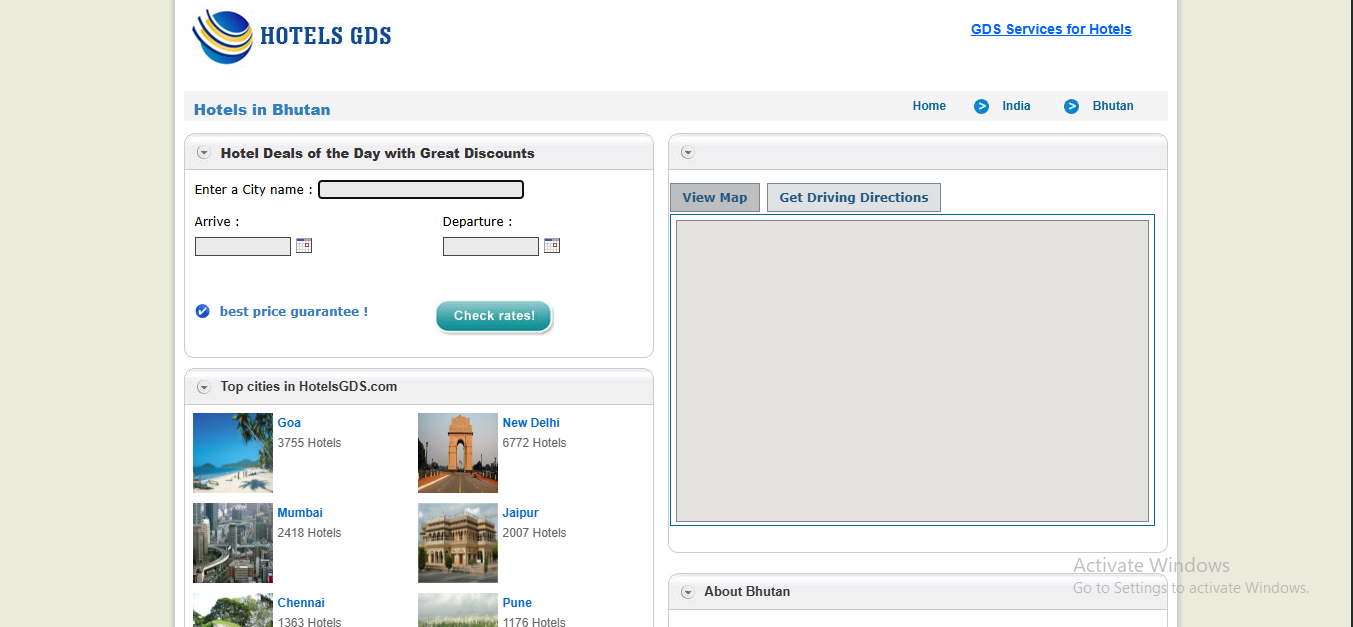Select the Jaipur city link
The image size is (1353, 627).
520,513
